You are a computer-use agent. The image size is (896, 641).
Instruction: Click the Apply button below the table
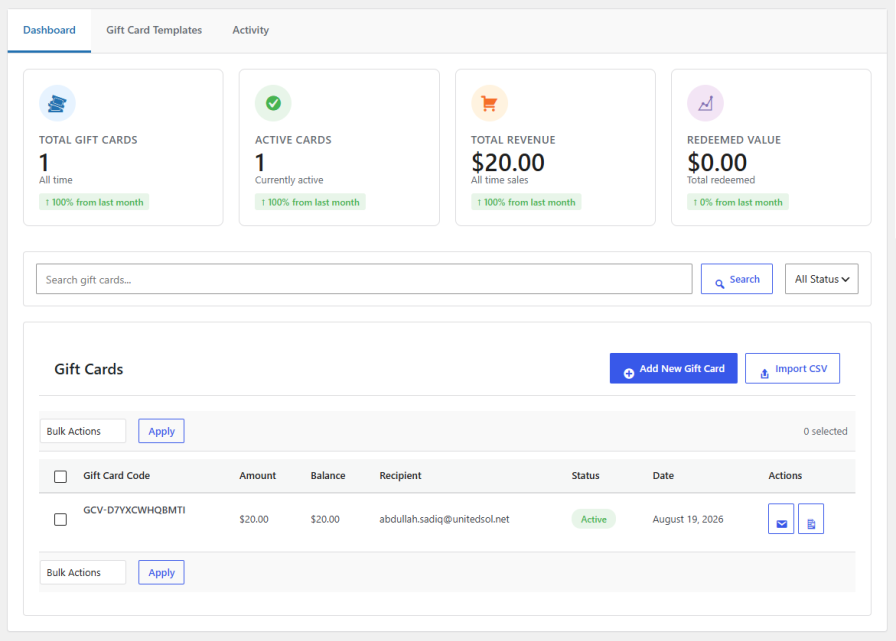click(161, 572)
